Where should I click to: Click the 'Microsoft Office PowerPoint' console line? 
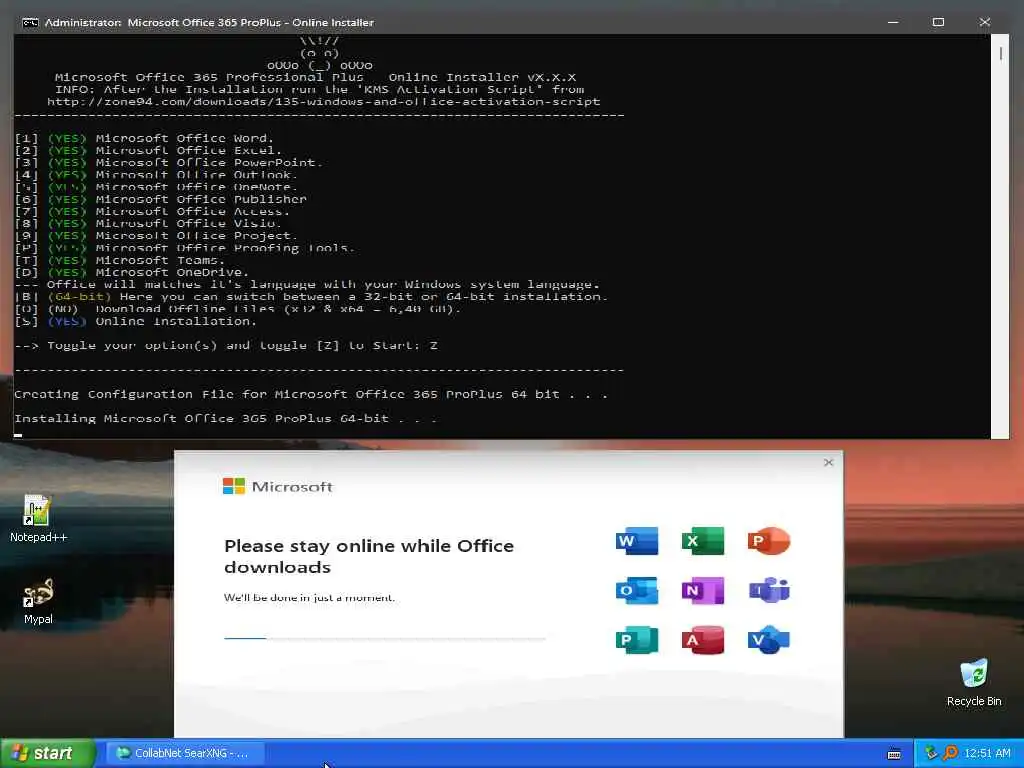point(168,163)
